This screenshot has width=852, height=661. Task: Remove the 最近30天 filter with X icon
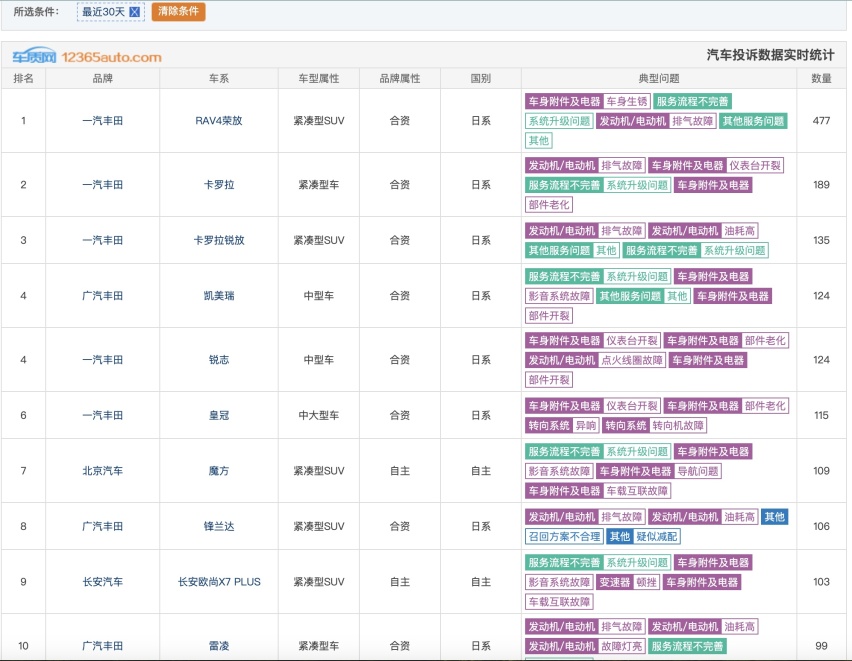pyautogui.click(x=134, y=12)
